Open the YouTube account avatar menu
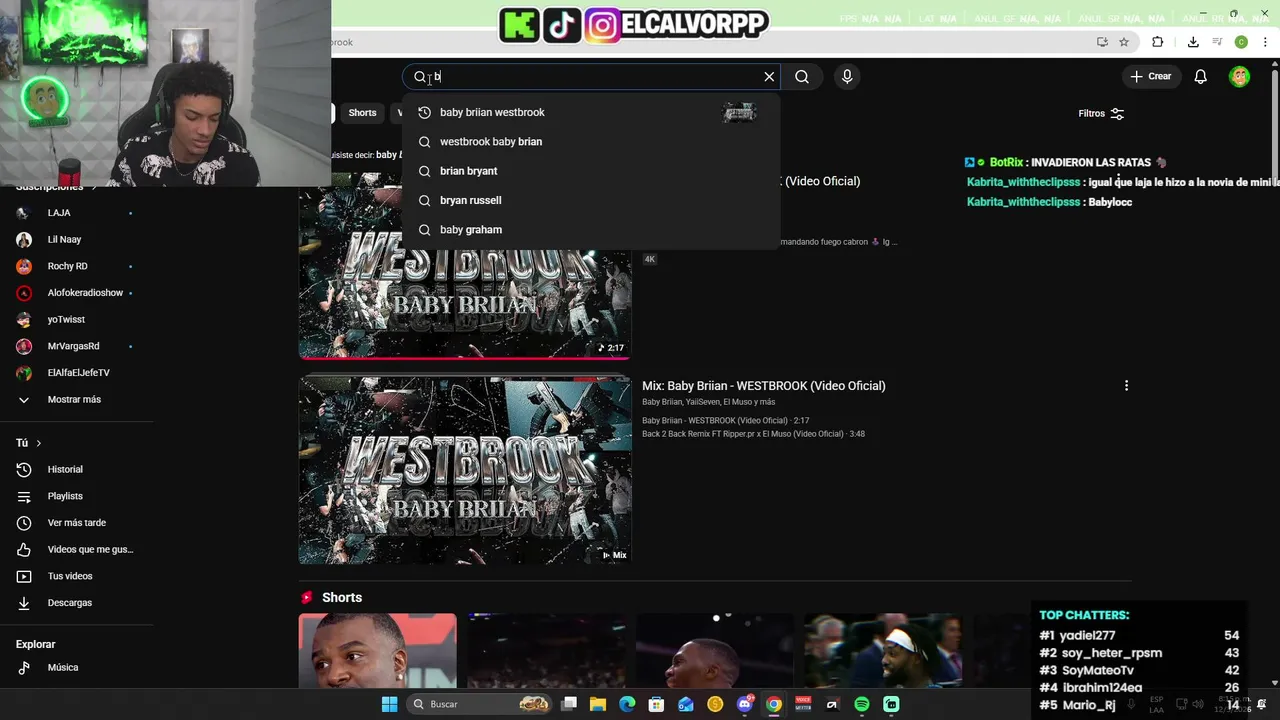 click(x=1240, y=77)
